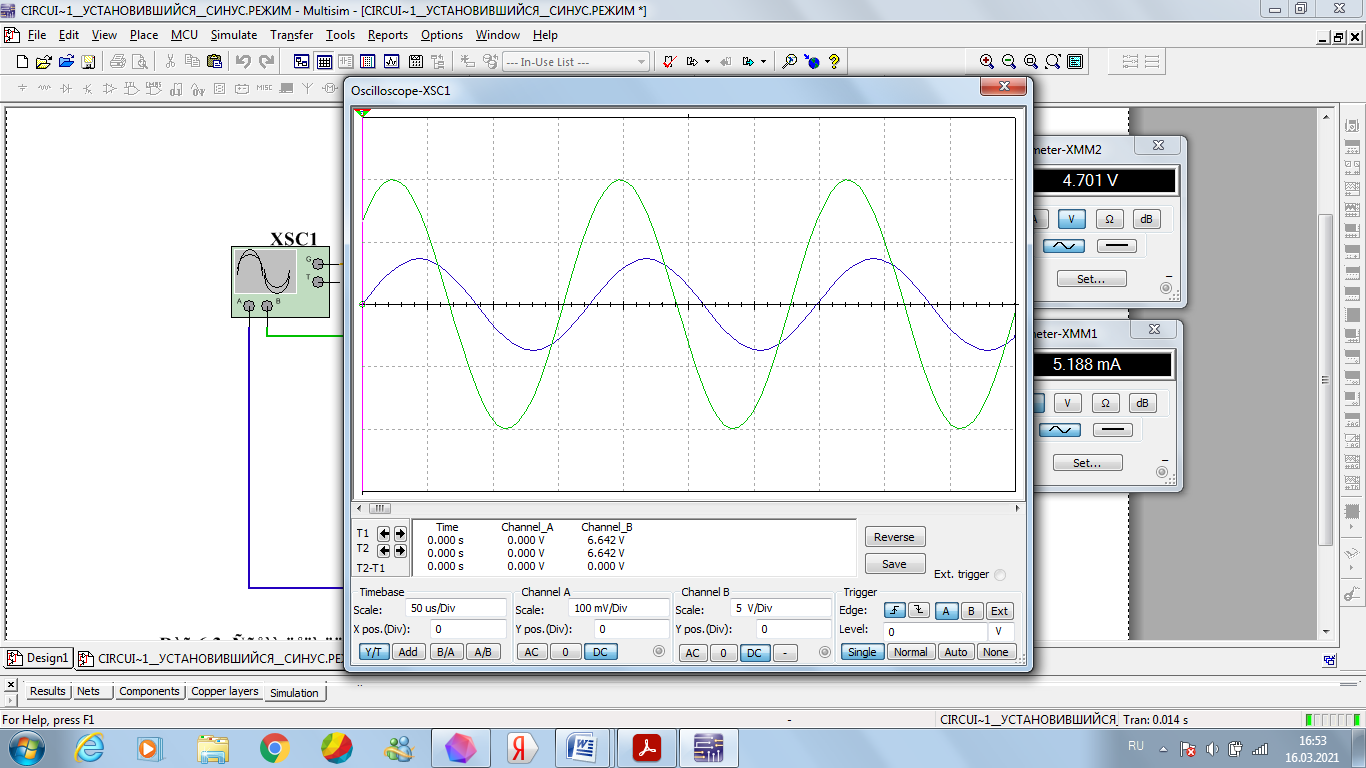Click Channel B Scale 5 V/Div field
The height and width of the screenshot is (768, 1366).
click(x=781, y=608)
